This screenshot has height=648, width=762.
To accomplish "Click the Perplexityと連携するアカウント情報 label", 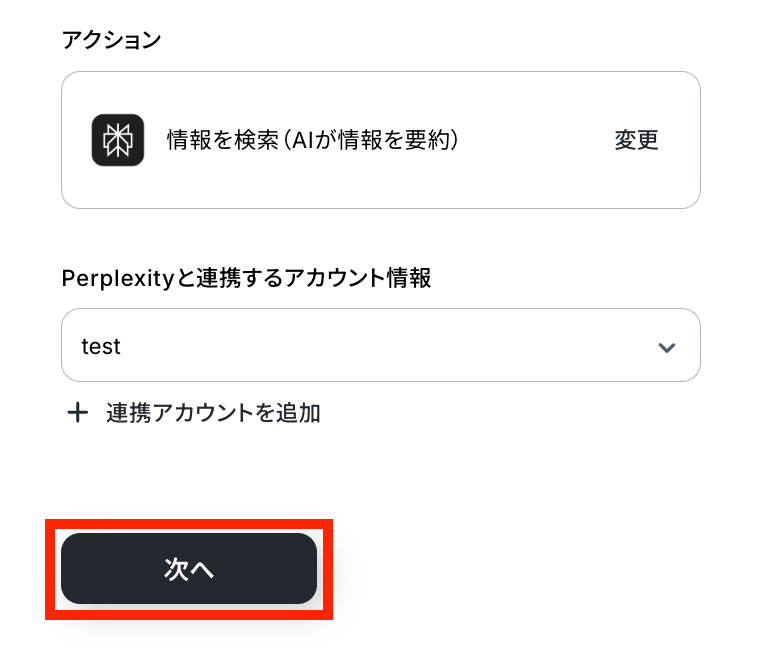I will (x=246, y=278).
